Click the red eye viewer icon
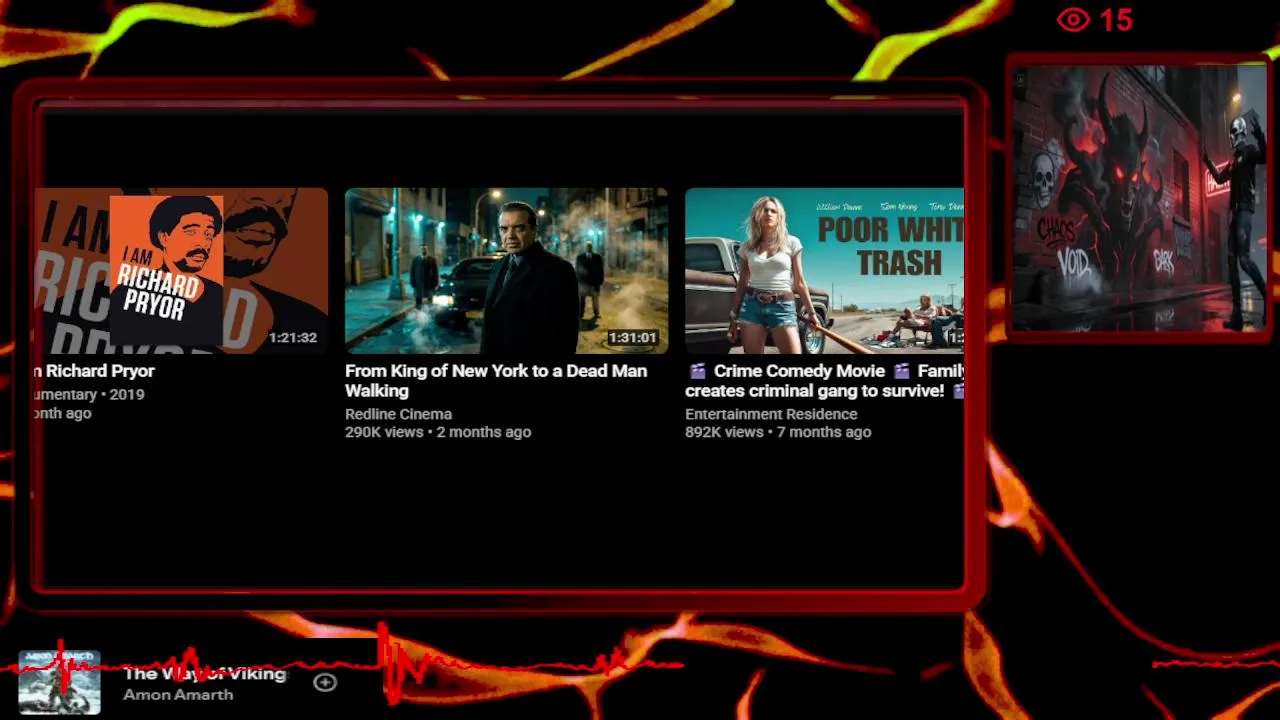 coord(1073,20)
